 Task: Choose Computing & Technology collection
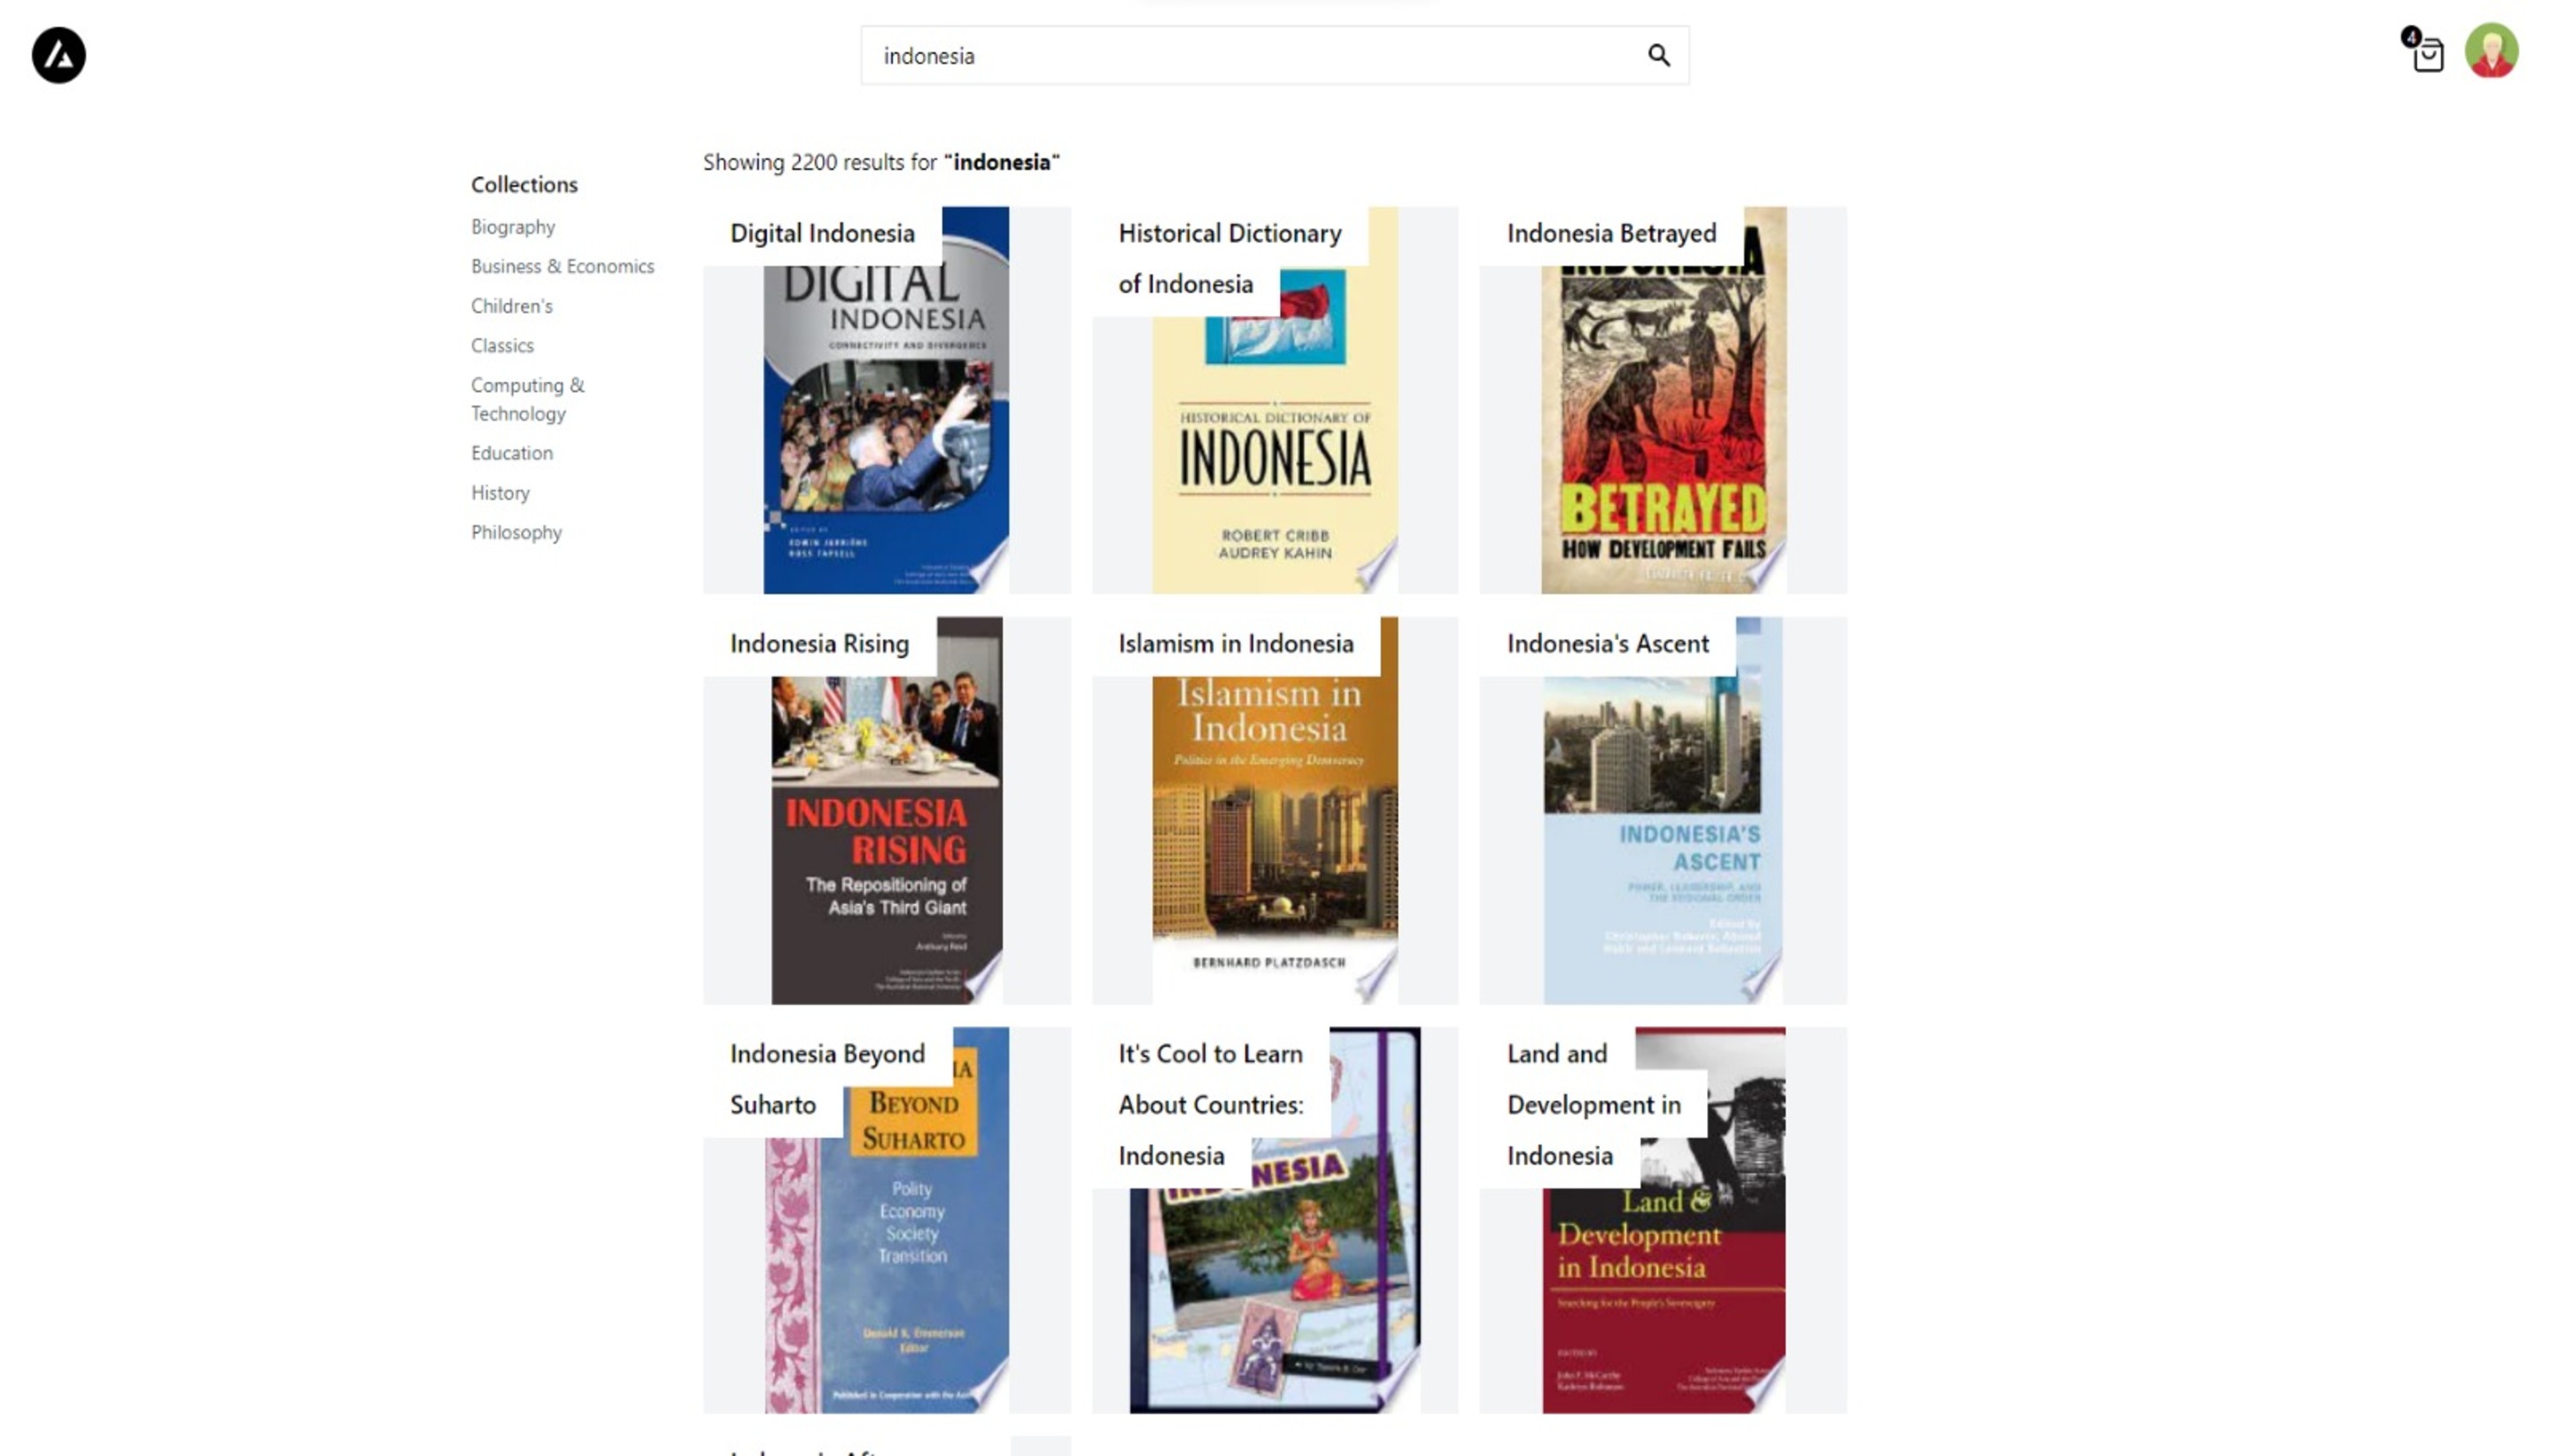tap(527, 399)
